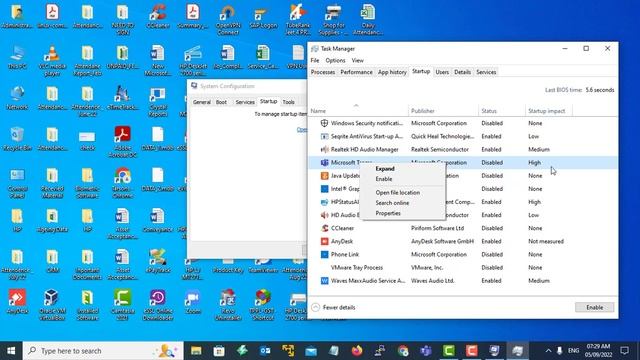Select the Intel Graphics startup entry icon
The image size is (640, 360).
click(x=324, y=189)
